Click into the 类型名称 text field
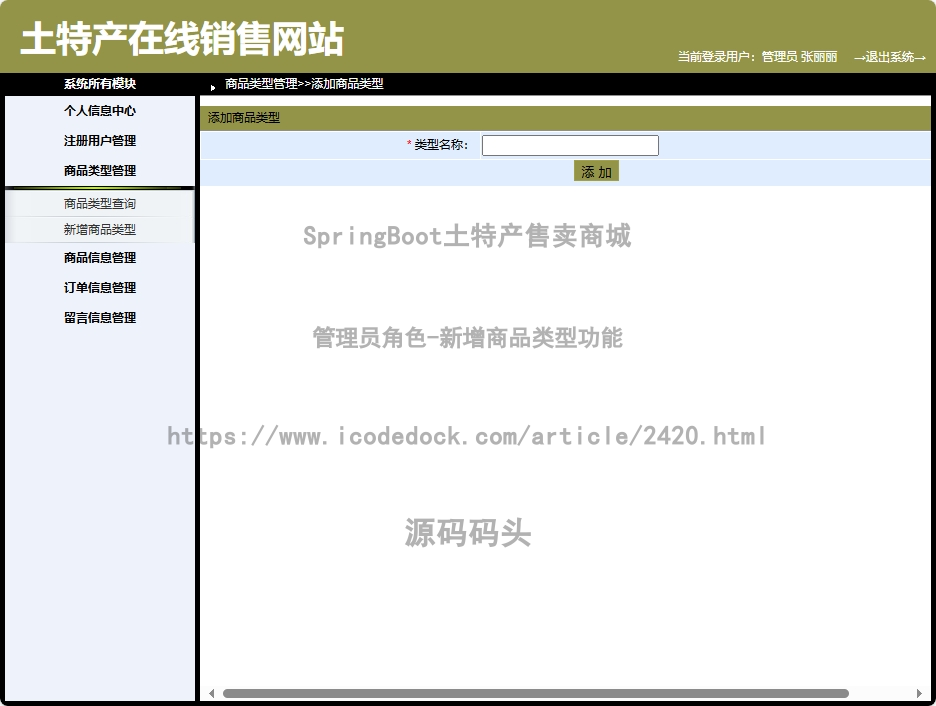 pos(570,145)
